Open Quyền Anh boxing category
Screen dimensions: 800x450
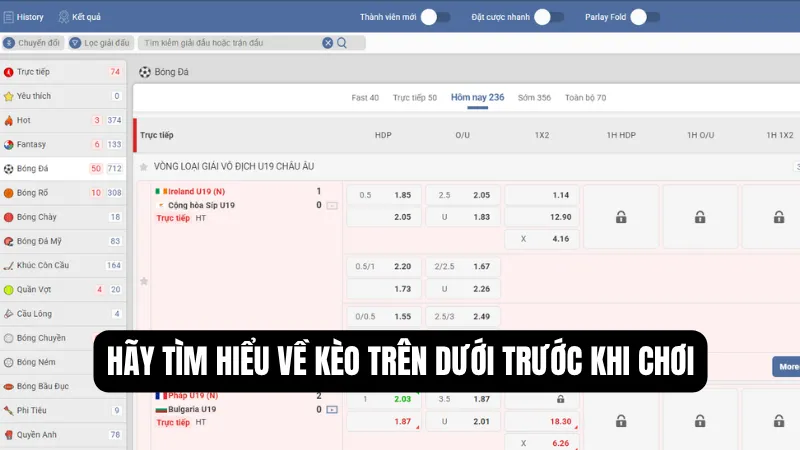tap(63, 435)
